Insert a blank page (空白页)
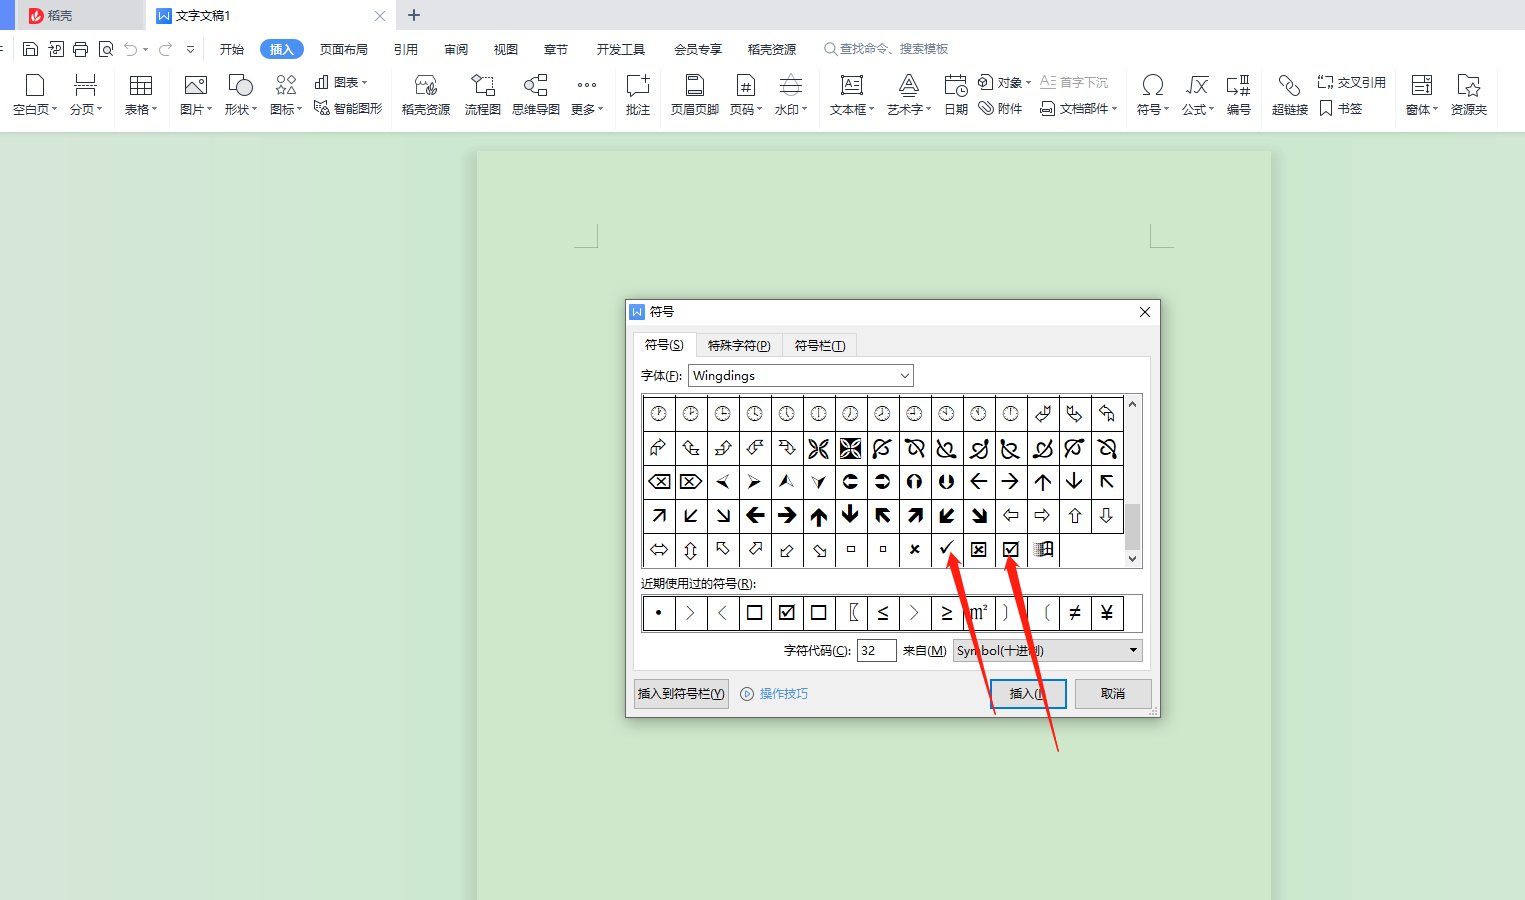1525x900 pixels. tap(34, 95)
